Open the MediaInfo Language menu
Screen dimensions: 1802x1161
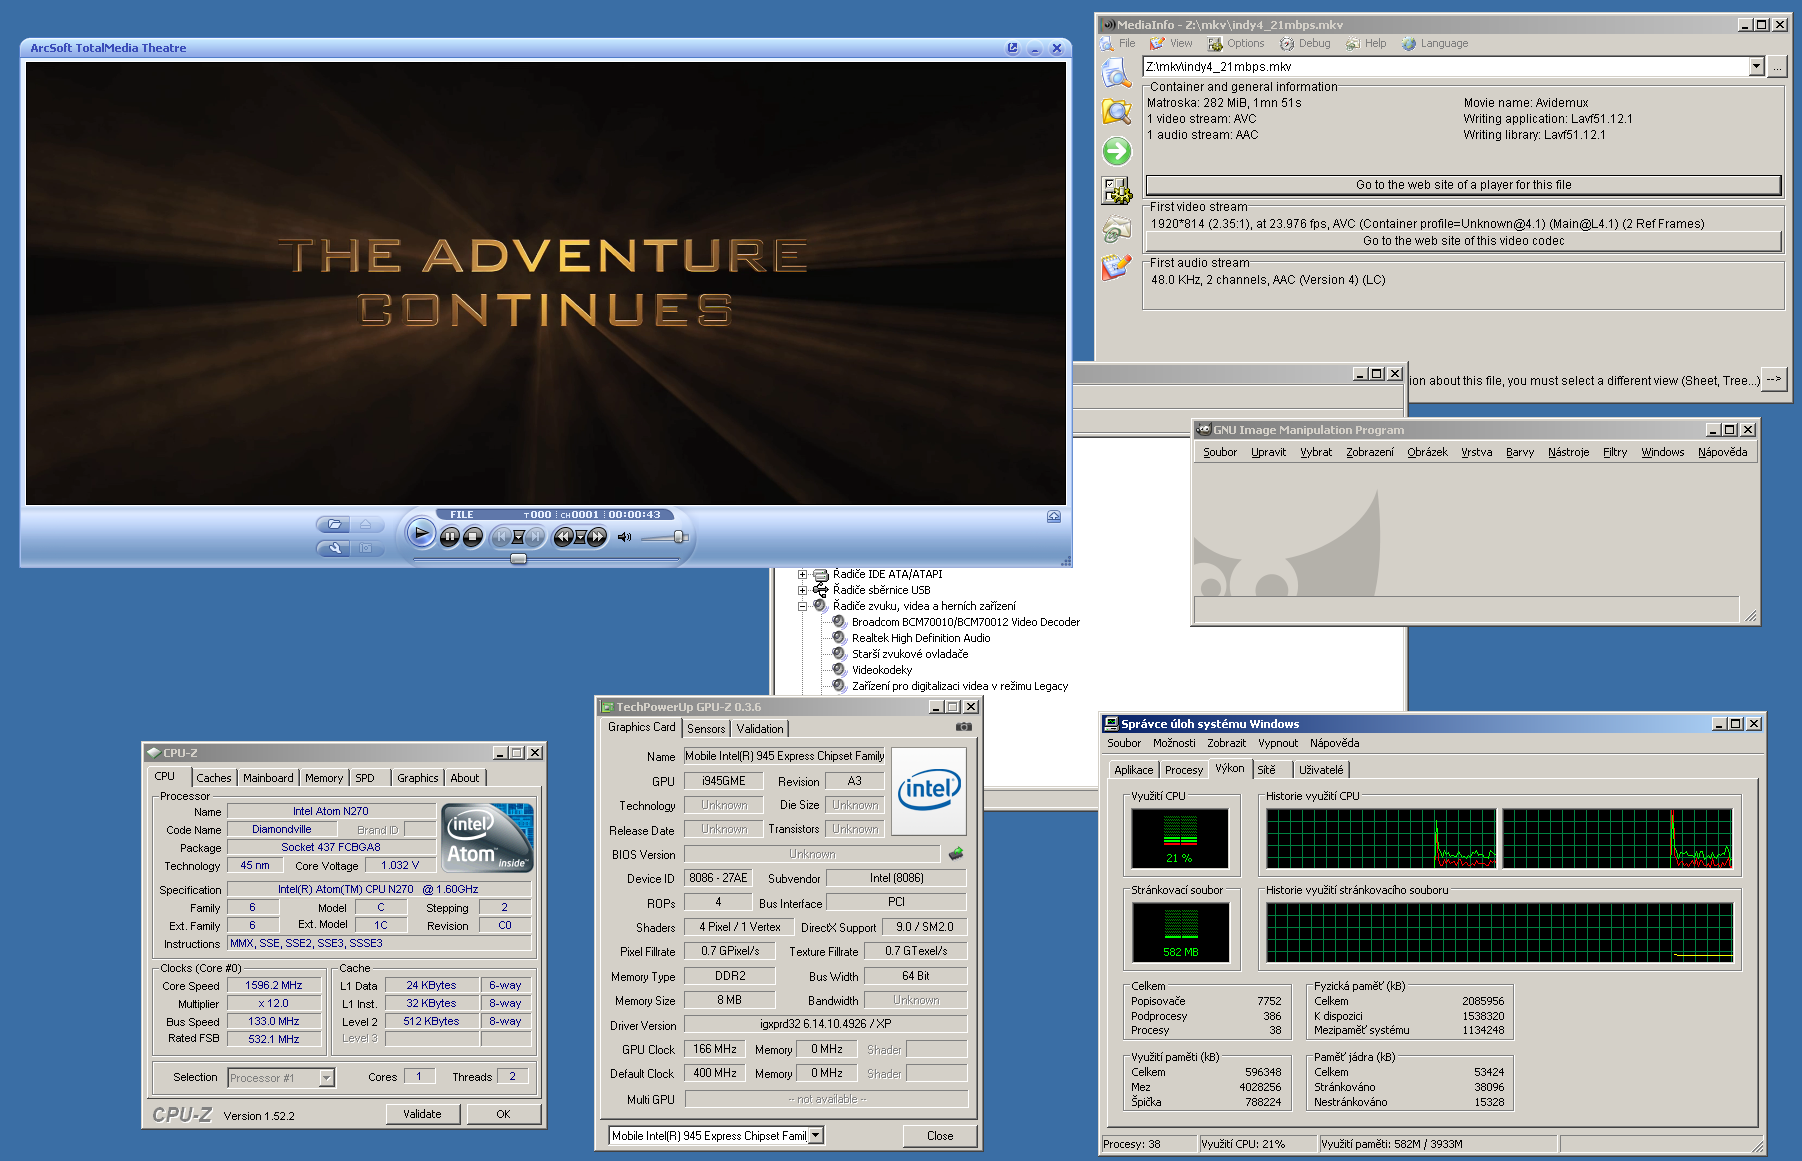1435,43
